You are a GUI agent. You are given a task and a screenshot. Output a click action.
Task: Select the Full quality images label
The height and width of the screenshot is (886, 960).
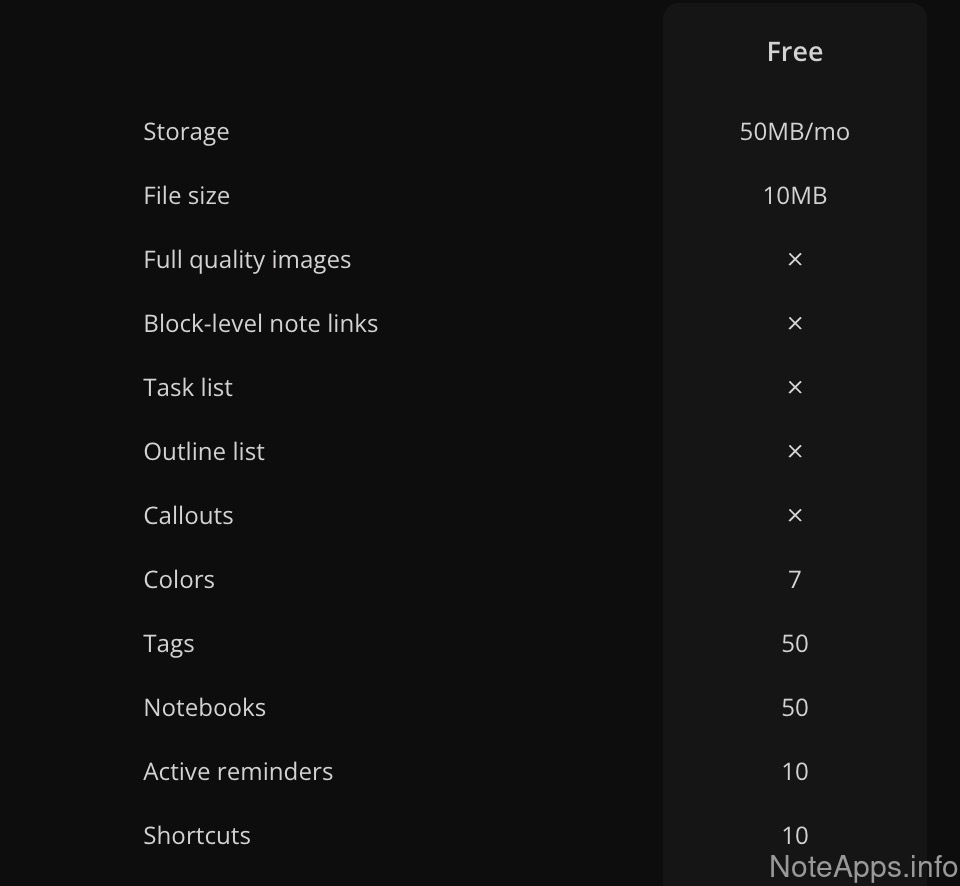click(247, 260)
